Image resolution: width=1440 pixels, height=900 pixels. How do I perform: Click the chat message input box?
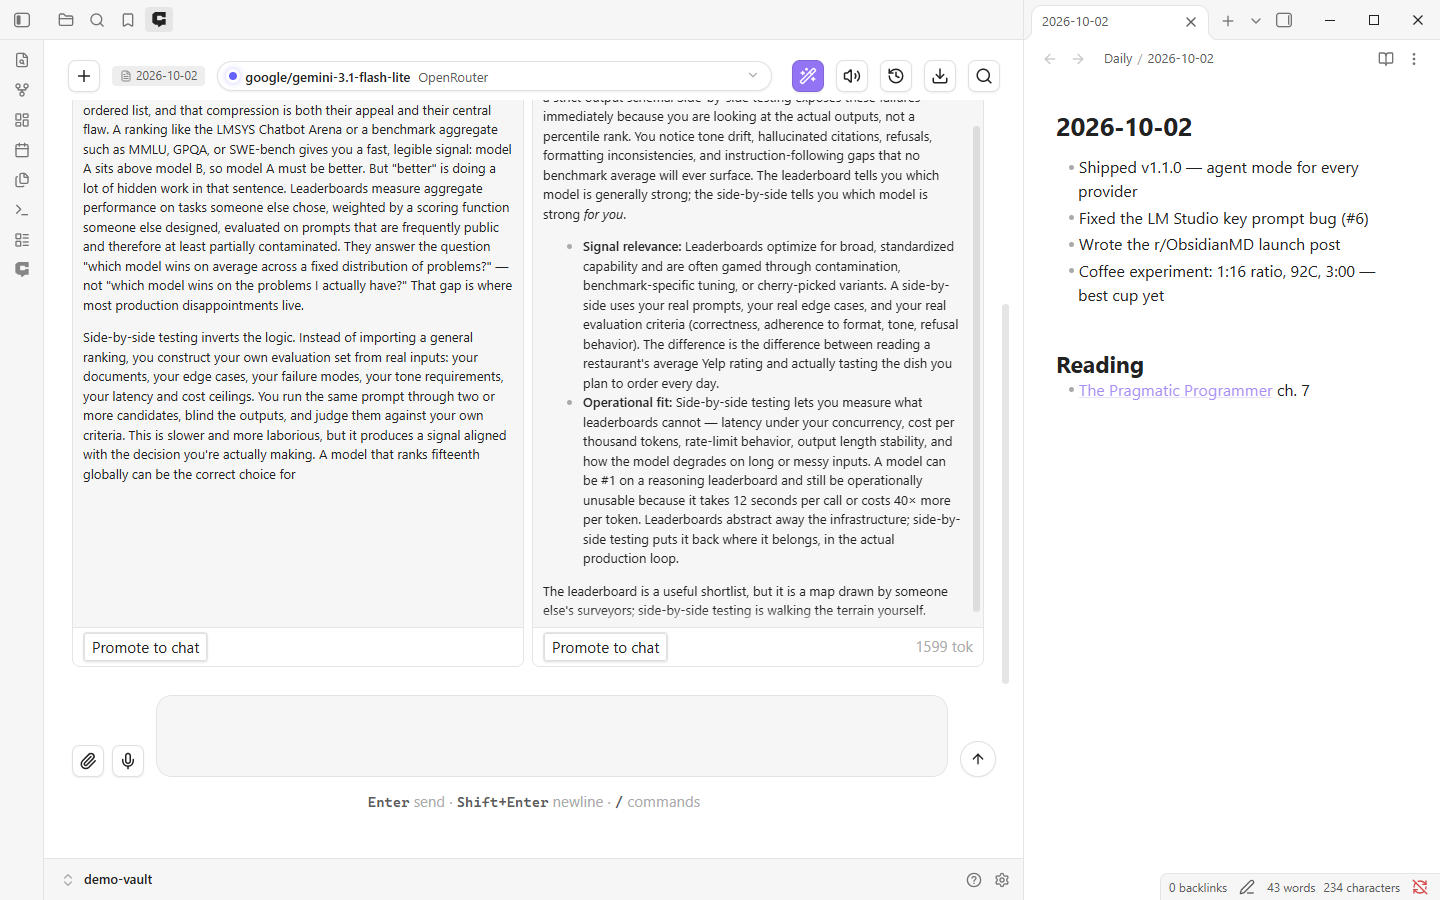[x=552, y=736]
